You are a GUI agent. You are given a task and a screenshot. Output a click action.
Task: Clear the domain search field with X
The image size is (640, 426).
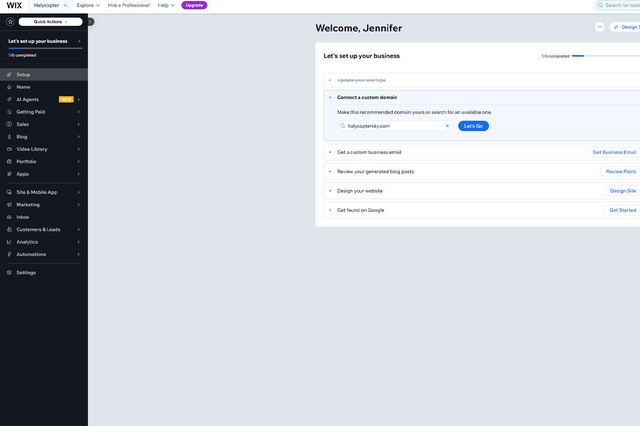(x=447, y=126)
